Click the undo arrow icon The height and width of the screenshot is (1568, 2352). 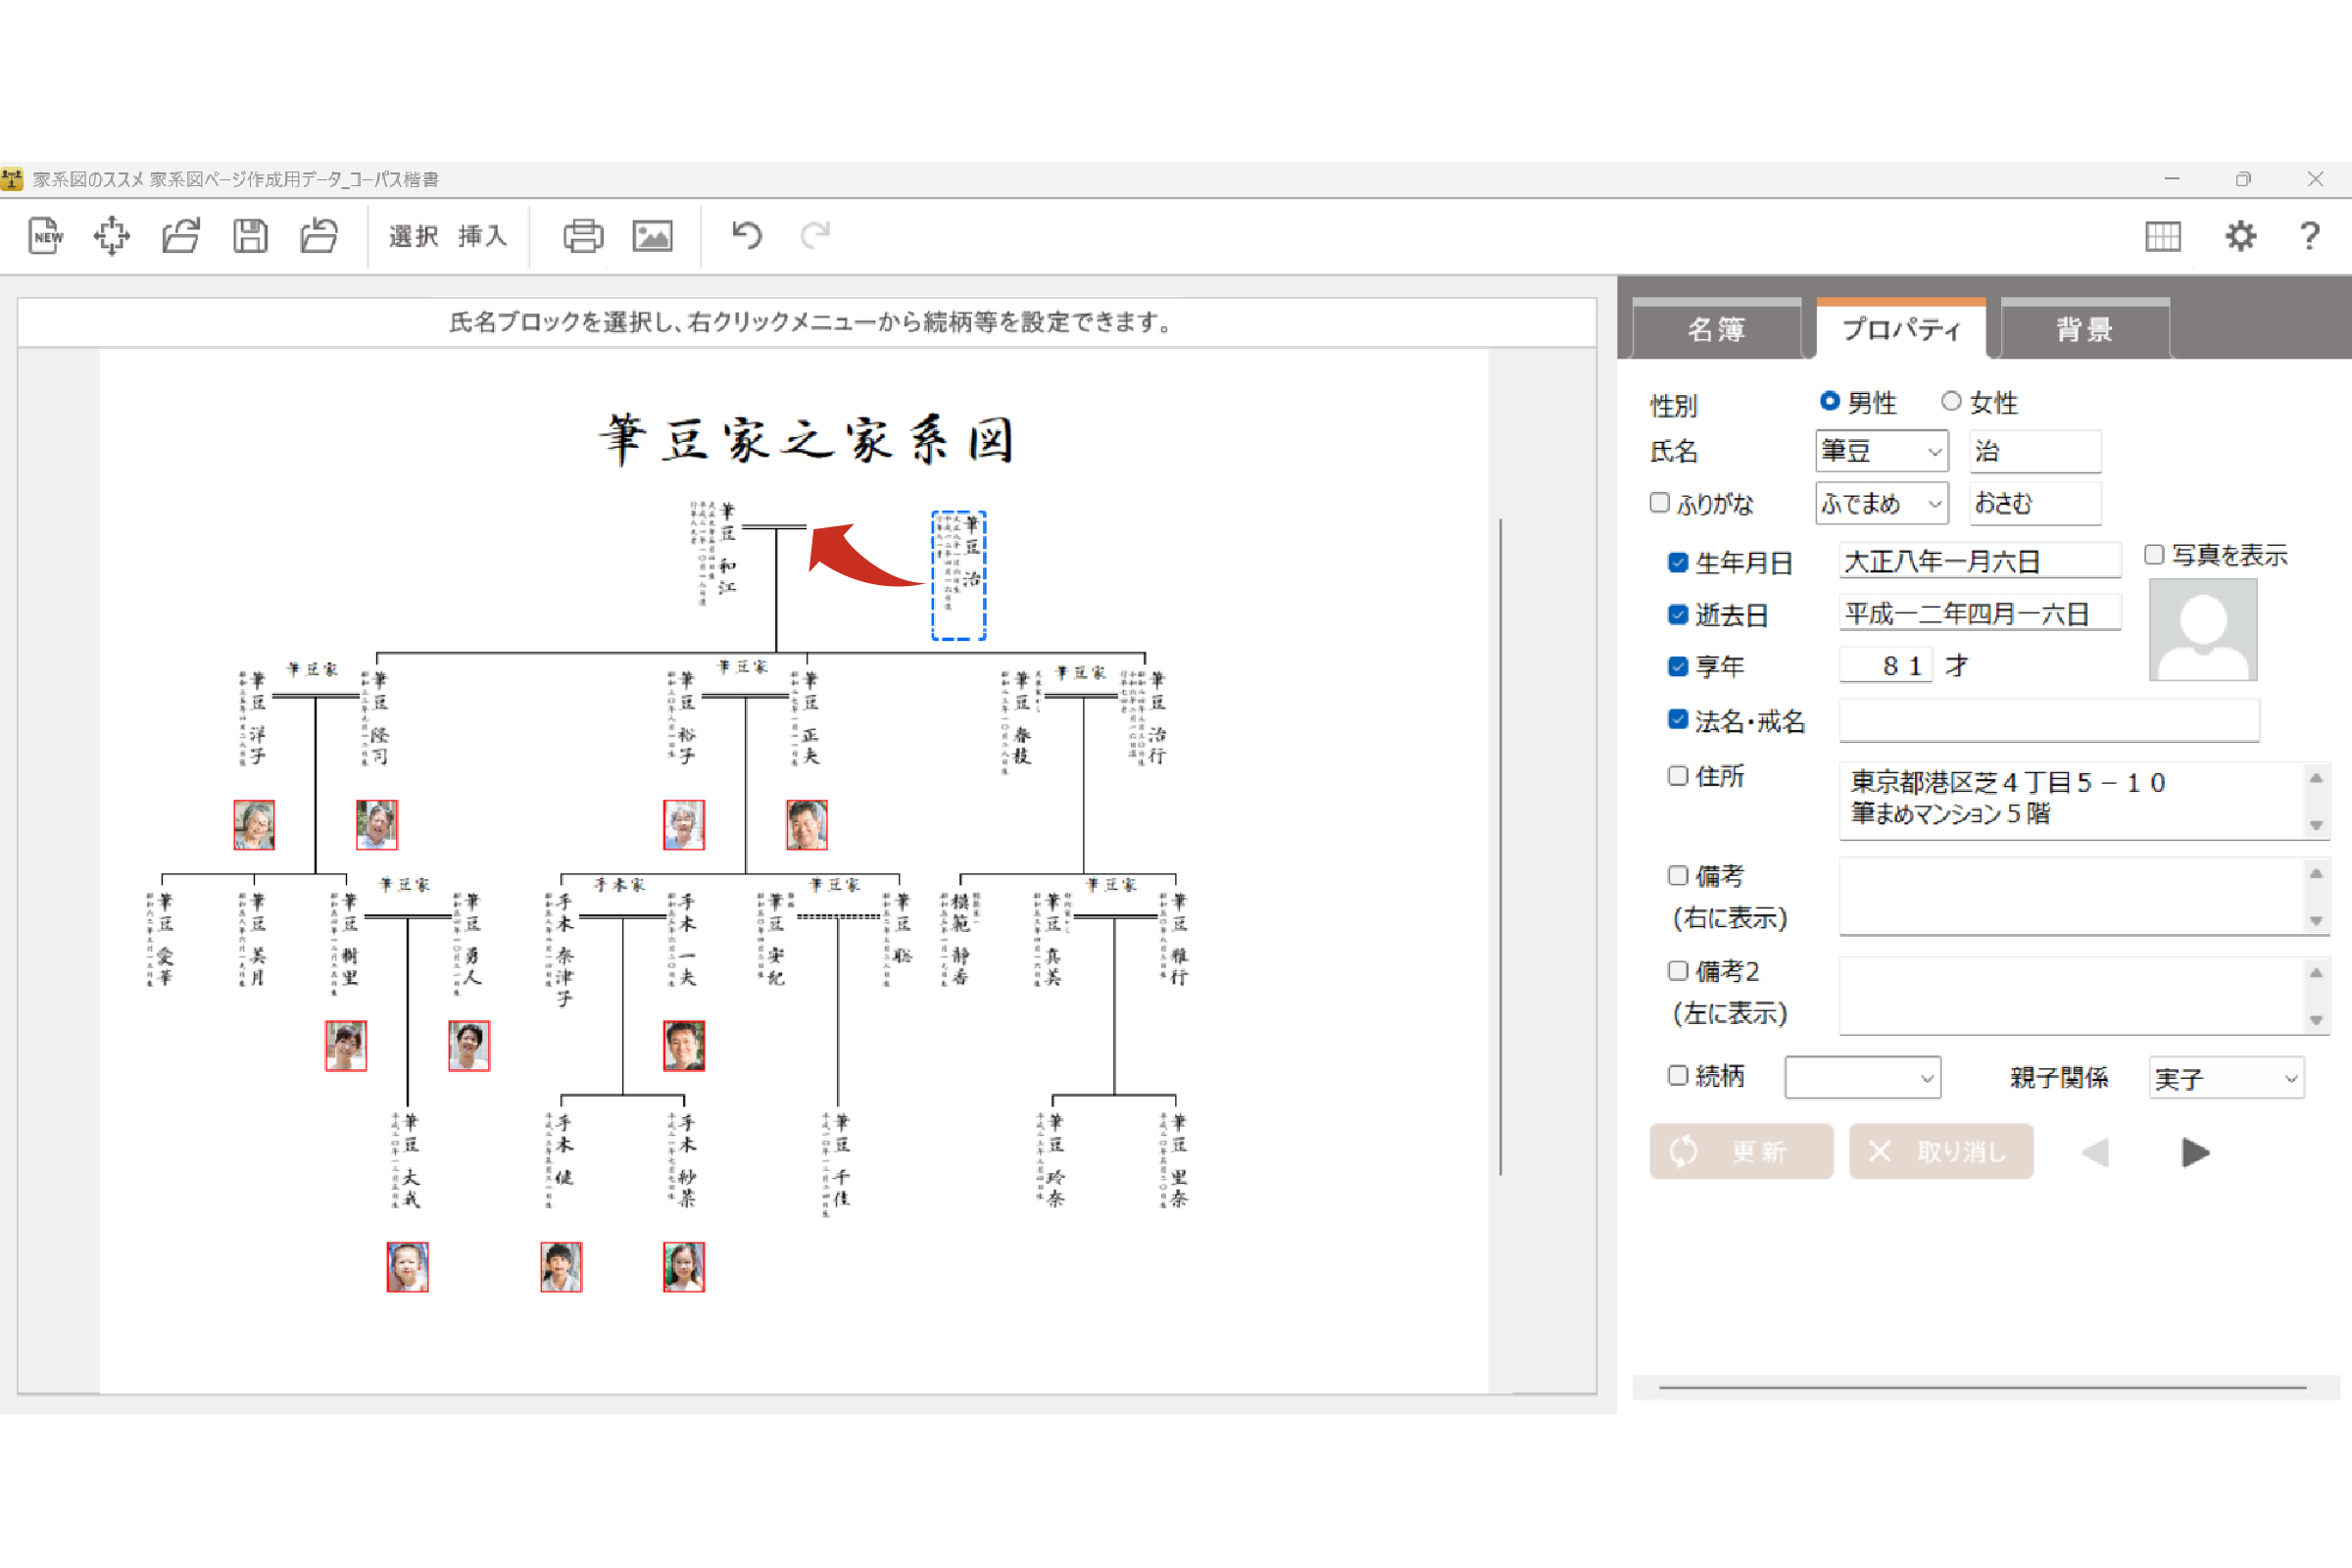[x=747, y=236]
